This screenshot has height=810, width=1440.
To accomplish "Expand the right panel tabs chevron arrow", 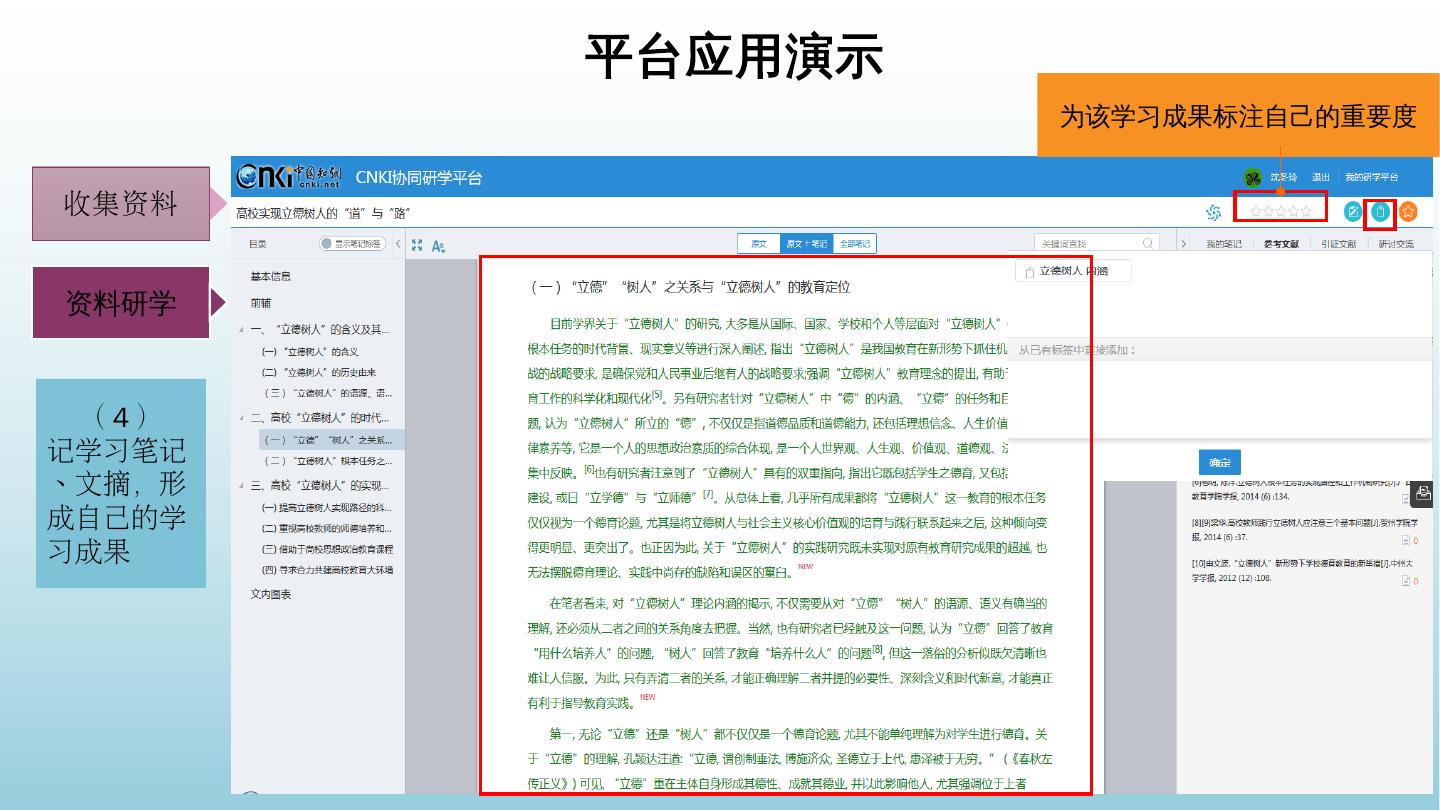I will pos(1183,243).
